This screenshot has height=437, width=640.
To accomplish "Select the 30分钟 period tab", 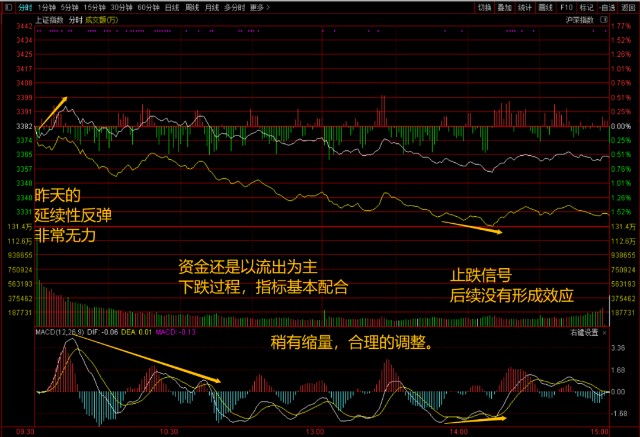I will (x=121, y=7).
